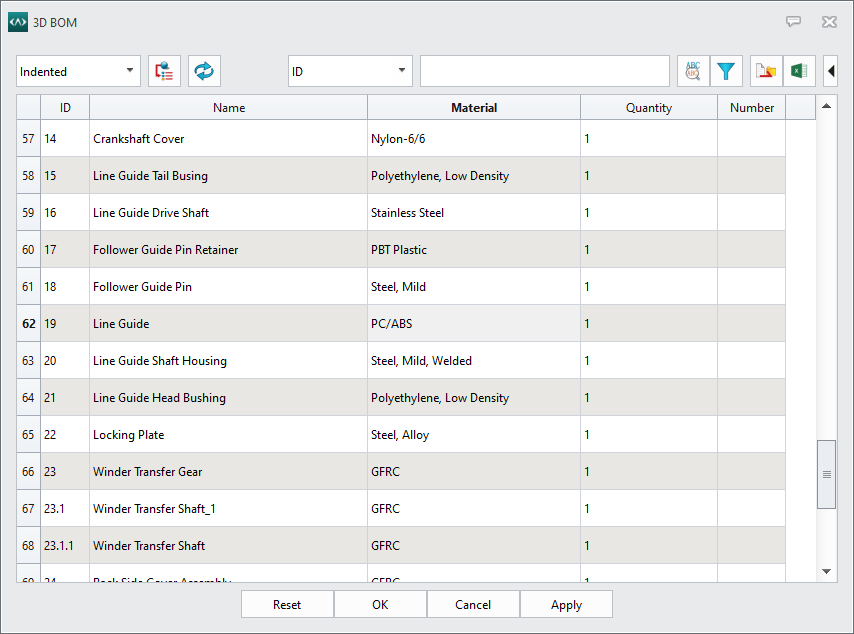The image size is (854, 634).
Task: Collapse the side panel with the black arrow
Action: pyautogui.click(x=831, y=71)
